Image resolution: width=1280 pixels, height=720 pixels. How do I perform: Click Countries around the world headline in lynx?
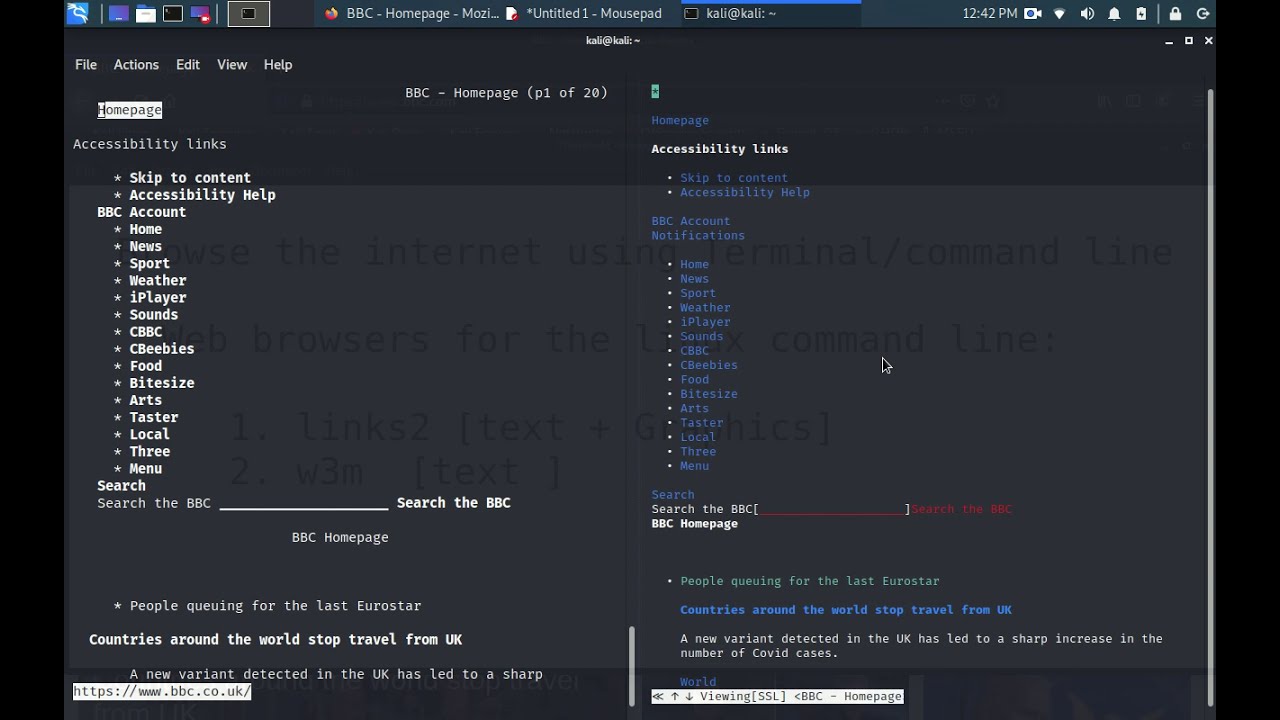(275, 640)
